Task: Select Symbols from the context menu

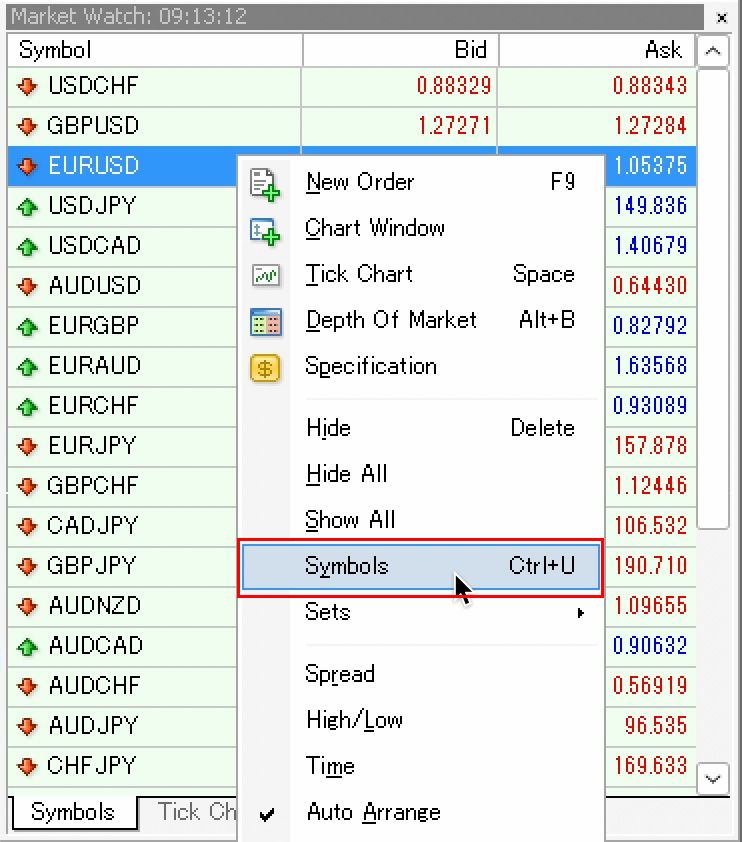Action: [420, 566]
